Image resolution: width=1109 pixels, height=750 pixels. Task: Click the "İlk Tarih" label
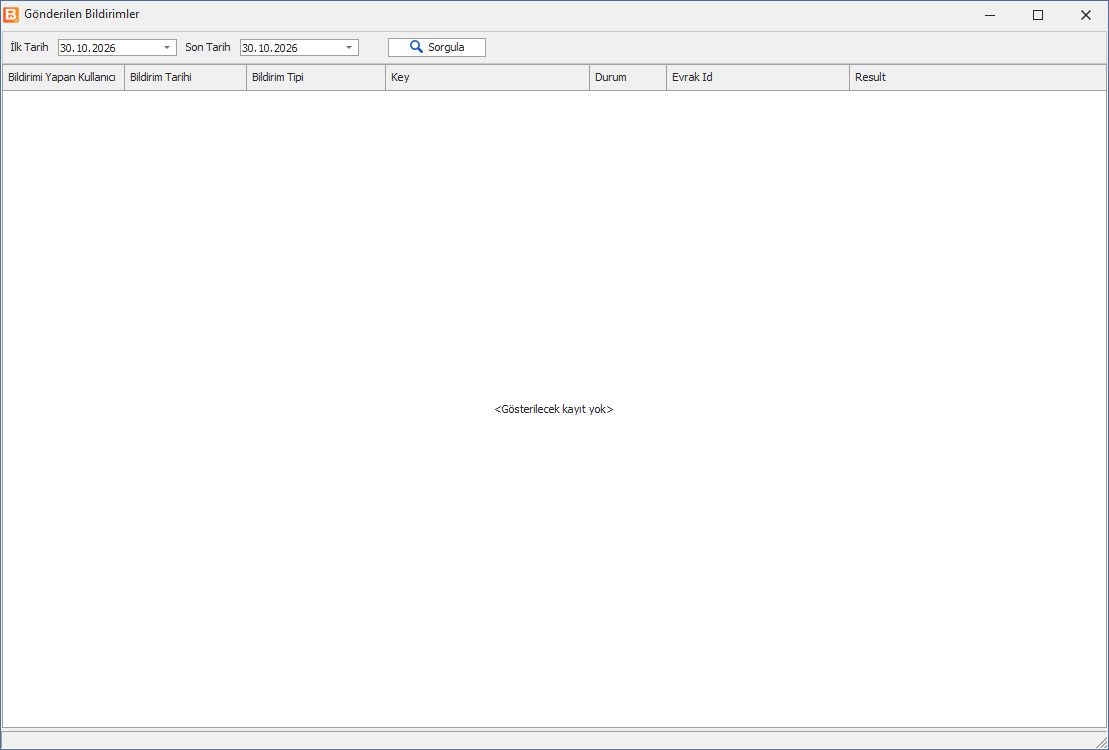[30, 47]
